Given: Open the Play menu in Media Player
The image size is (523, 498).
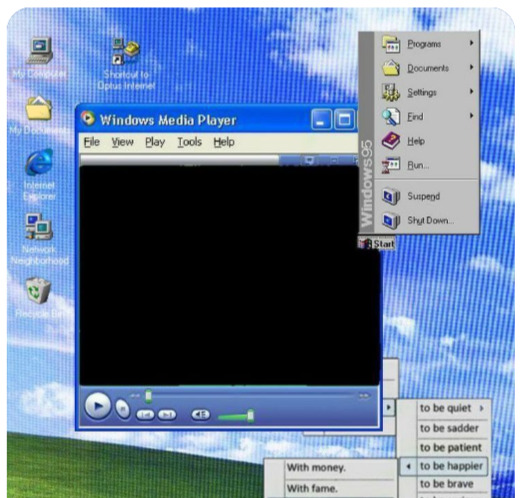Looking at the screenshot, I should coord(155,142).
